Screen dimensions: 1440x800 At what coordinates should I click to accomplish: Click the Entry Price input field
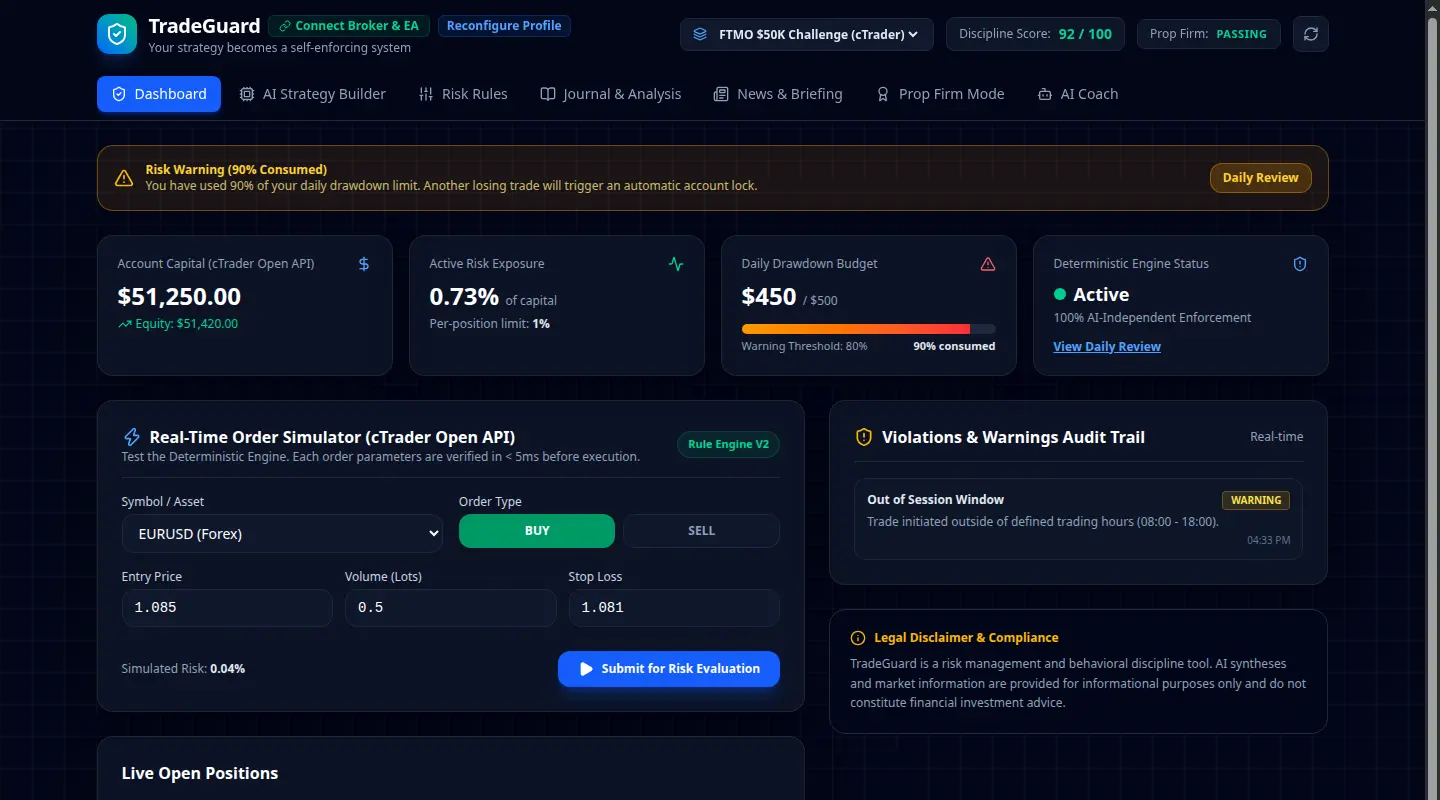(x=227, y=608)
